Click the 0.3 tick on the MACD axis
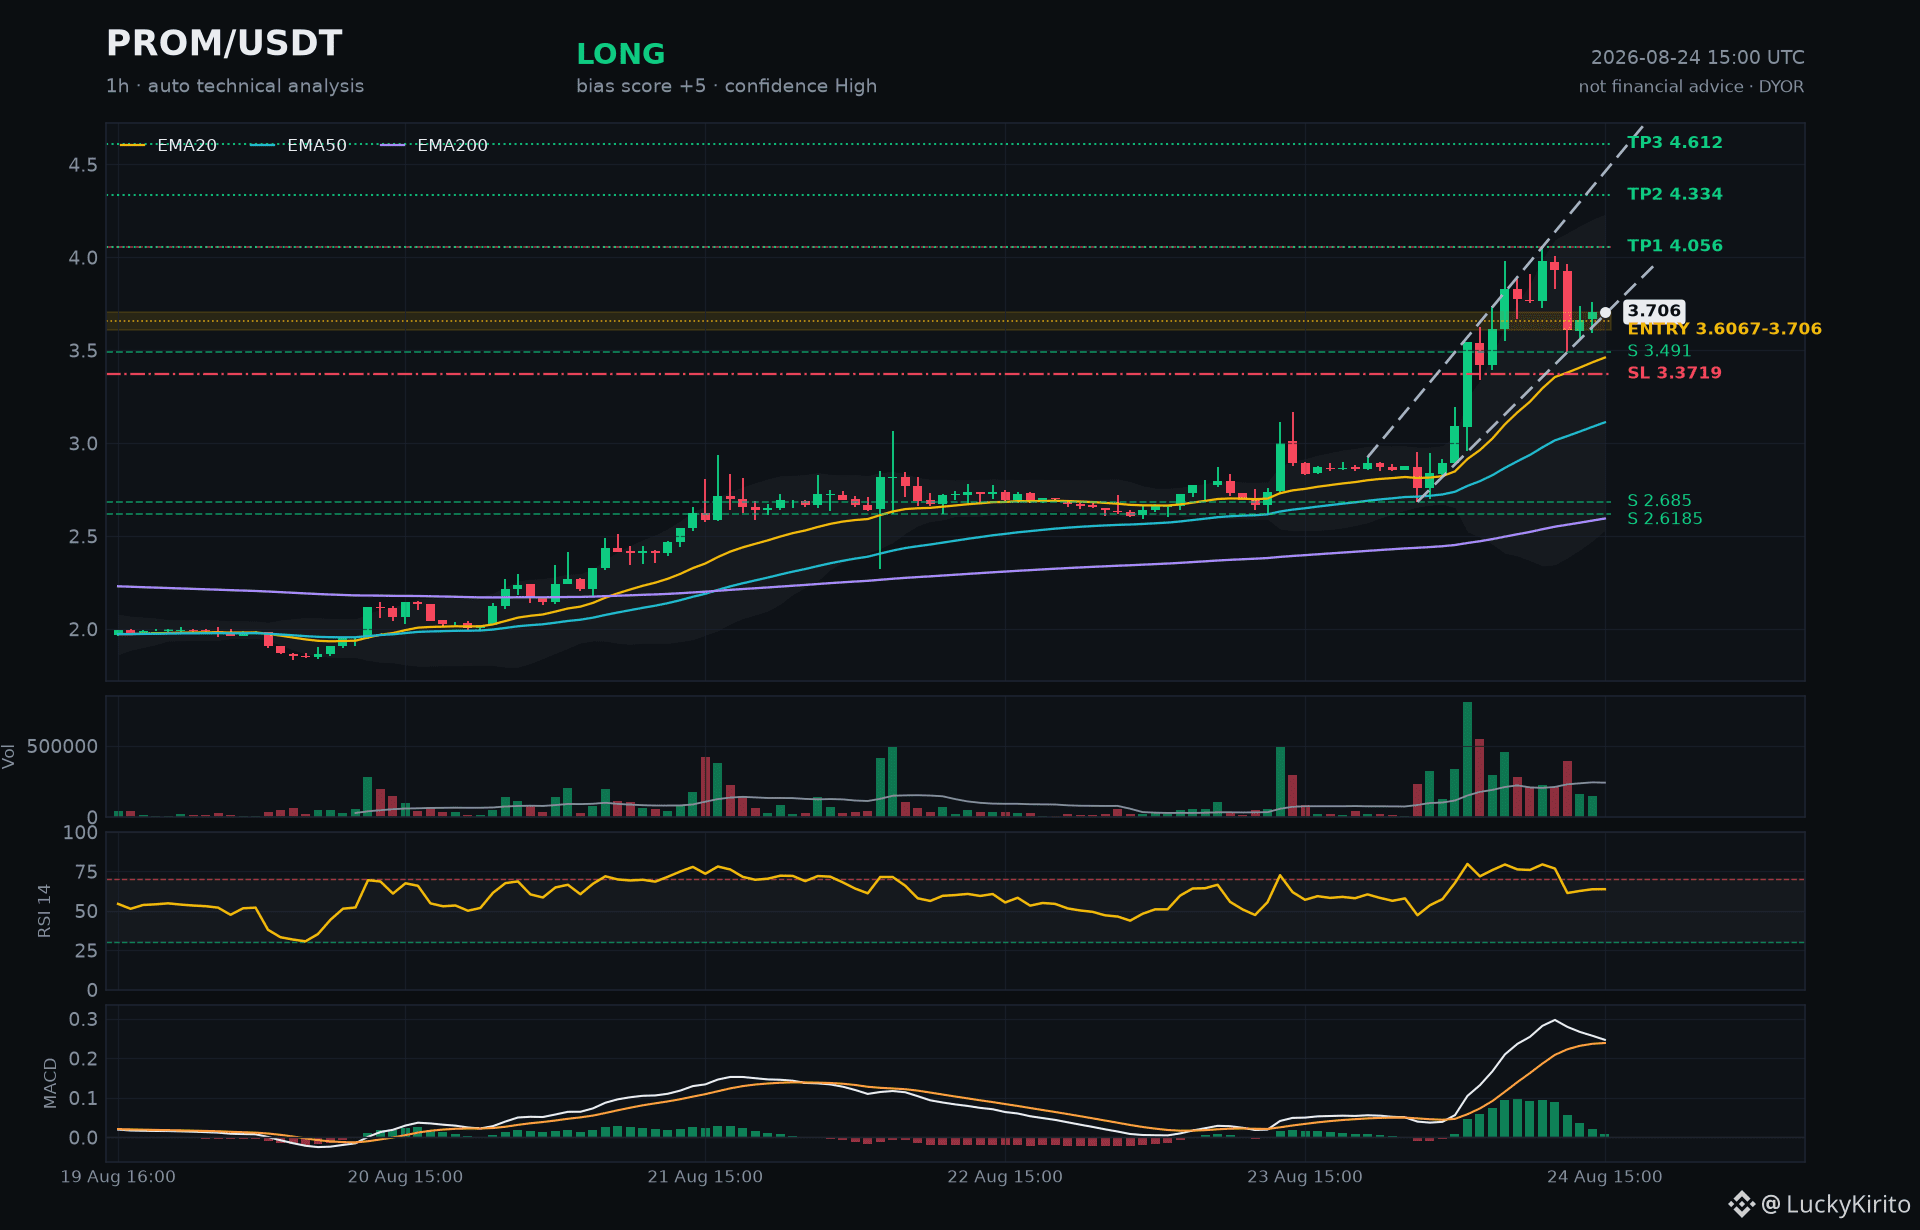 click(x=83, y=1020)
